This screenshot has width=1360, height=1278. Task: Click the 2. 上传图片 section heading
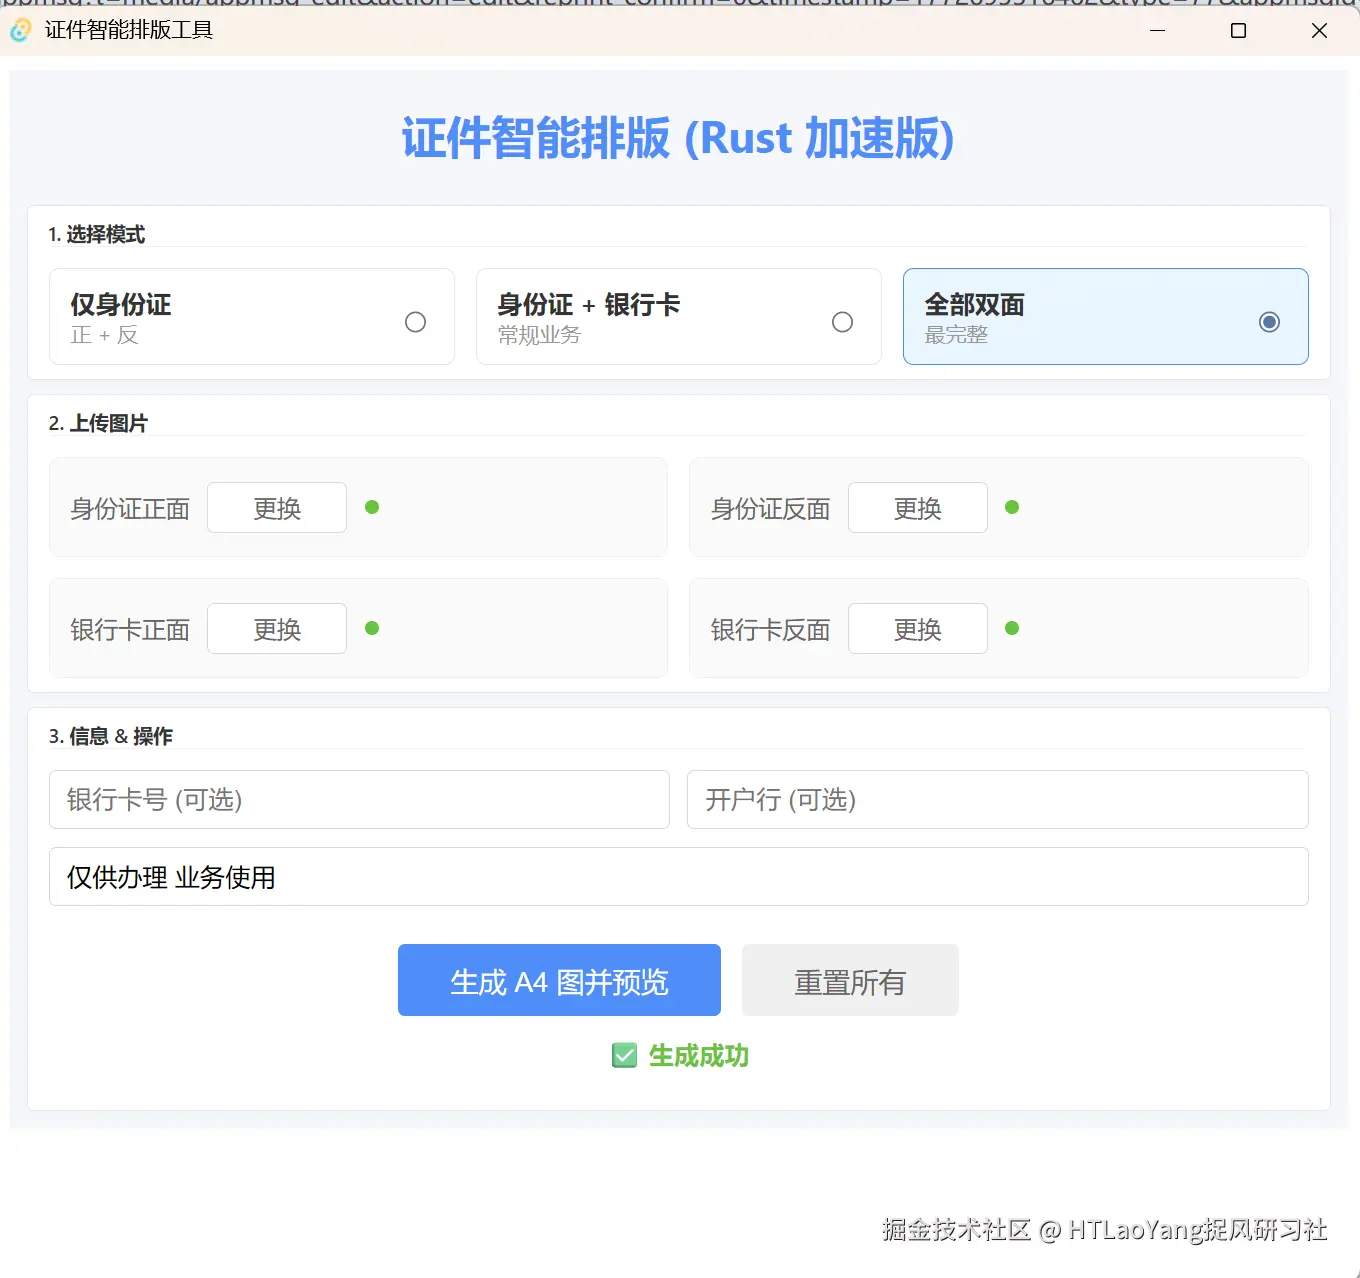coord(98,423)
